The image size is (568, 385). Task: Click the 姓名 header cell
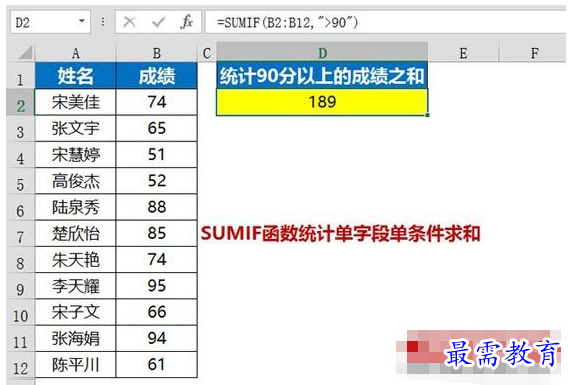click(75, 76)
